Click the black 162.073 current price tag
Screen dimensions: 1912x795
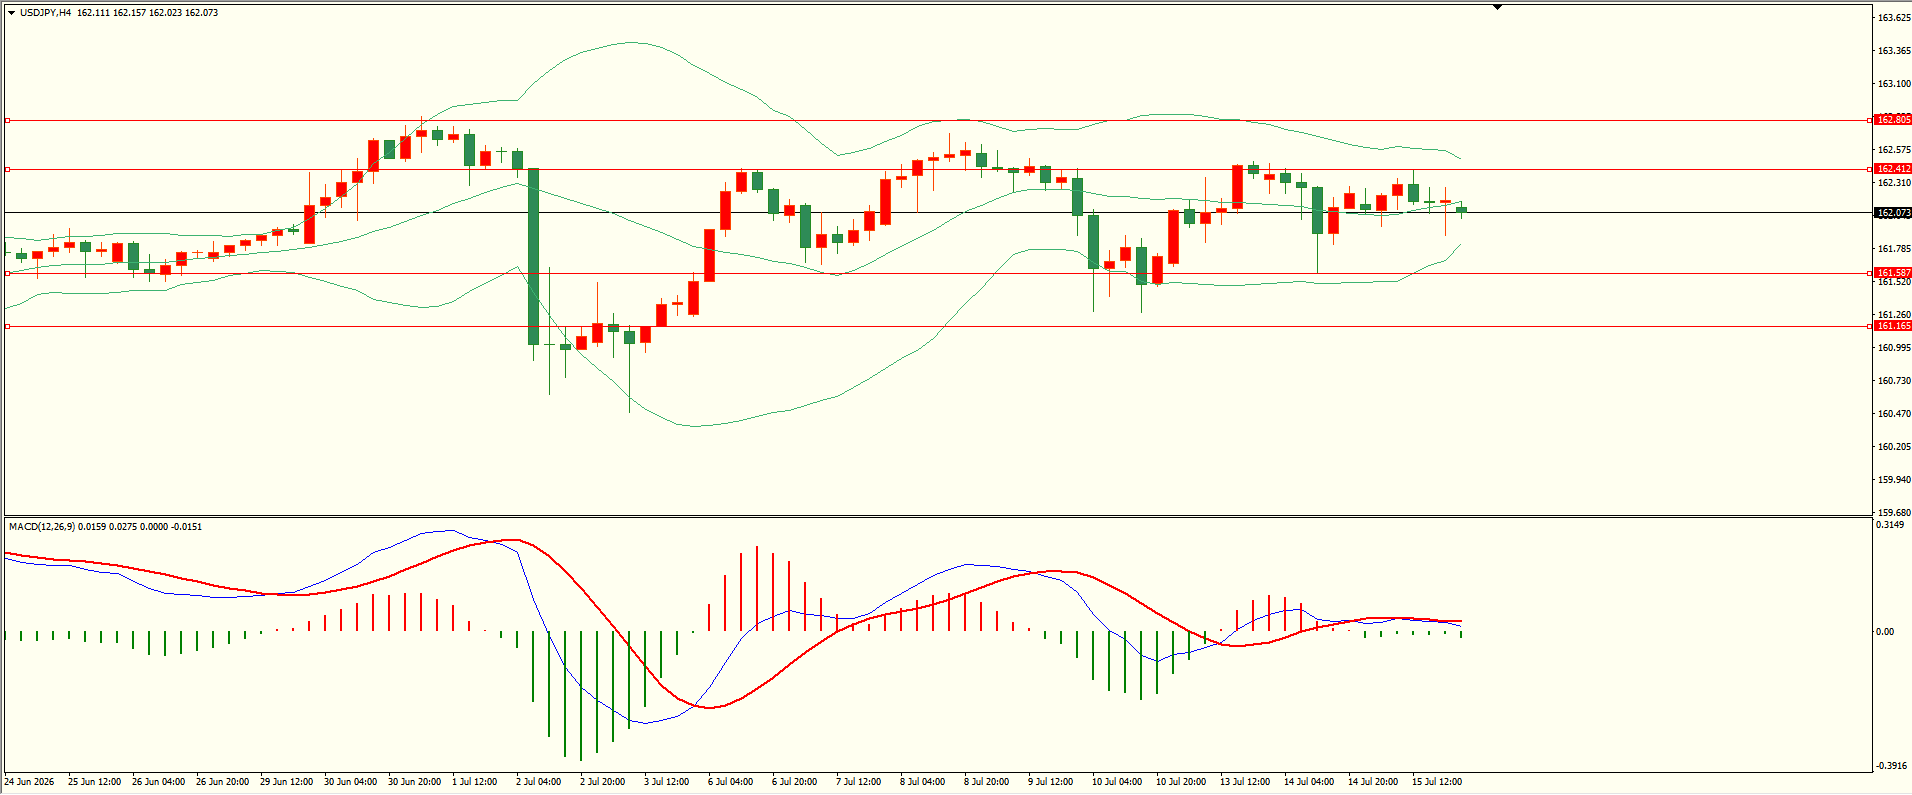point(1893,213)
